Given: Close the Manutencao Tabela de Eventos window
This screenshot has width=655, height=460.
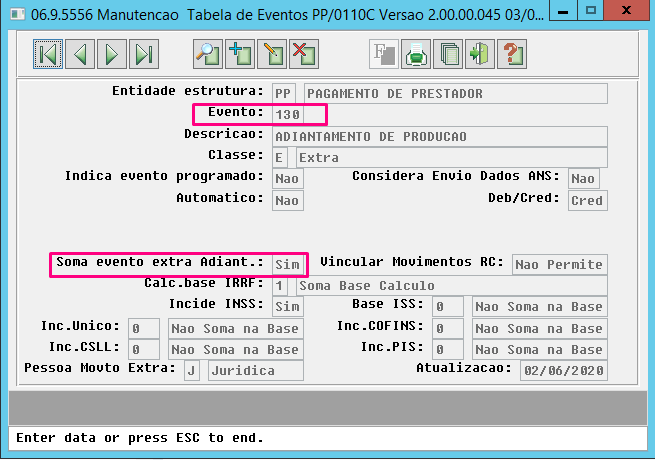Looking at the screenshot, I should coord(626,10).
